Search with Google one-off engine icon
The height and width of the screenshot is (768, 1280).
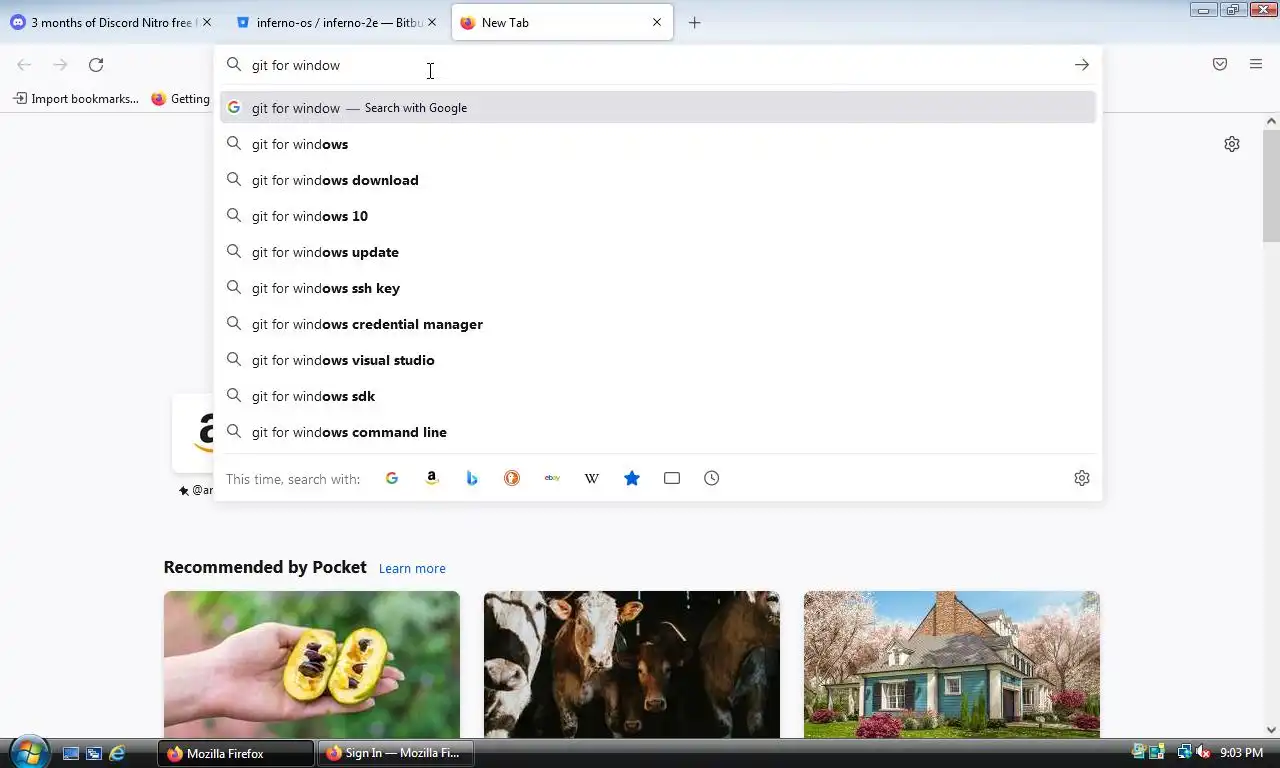point(392,478)
